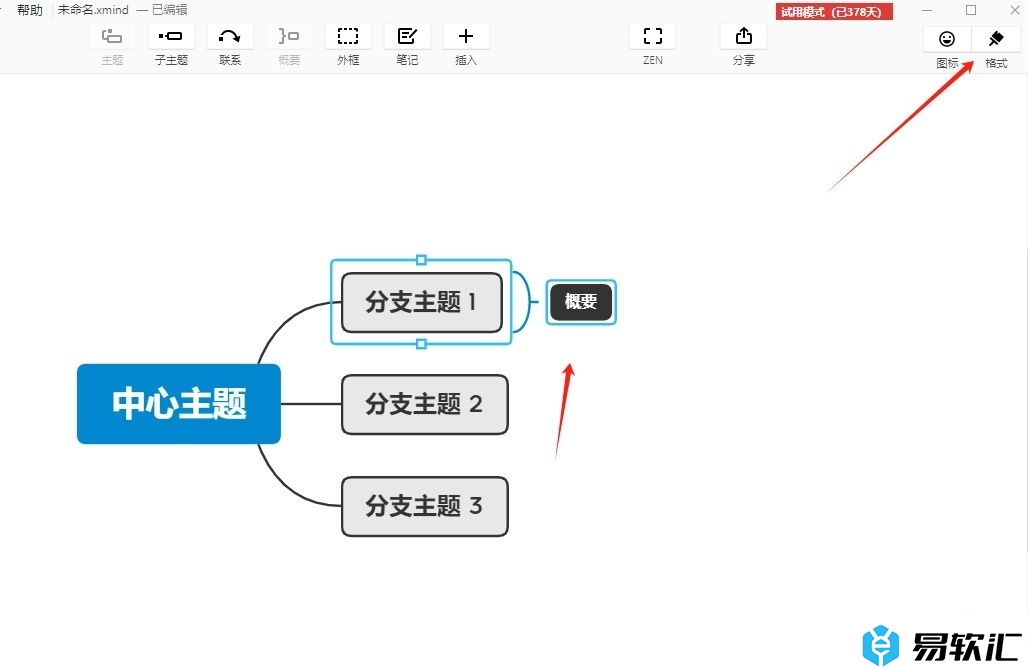Select branch topic 分支主题 1
Viewport: 1028px width, 671px height.
tap(422, 302)
